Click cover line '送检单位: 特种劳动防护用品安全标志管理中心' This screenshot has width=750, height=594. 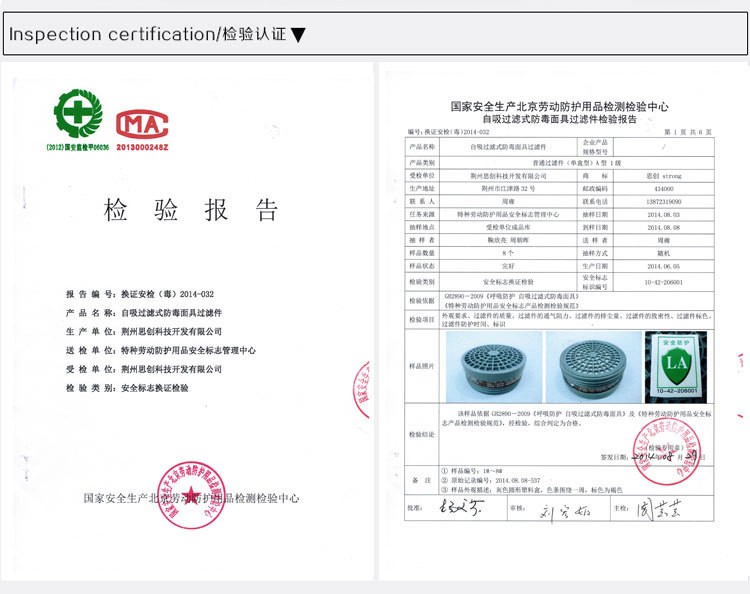[161, 350]
